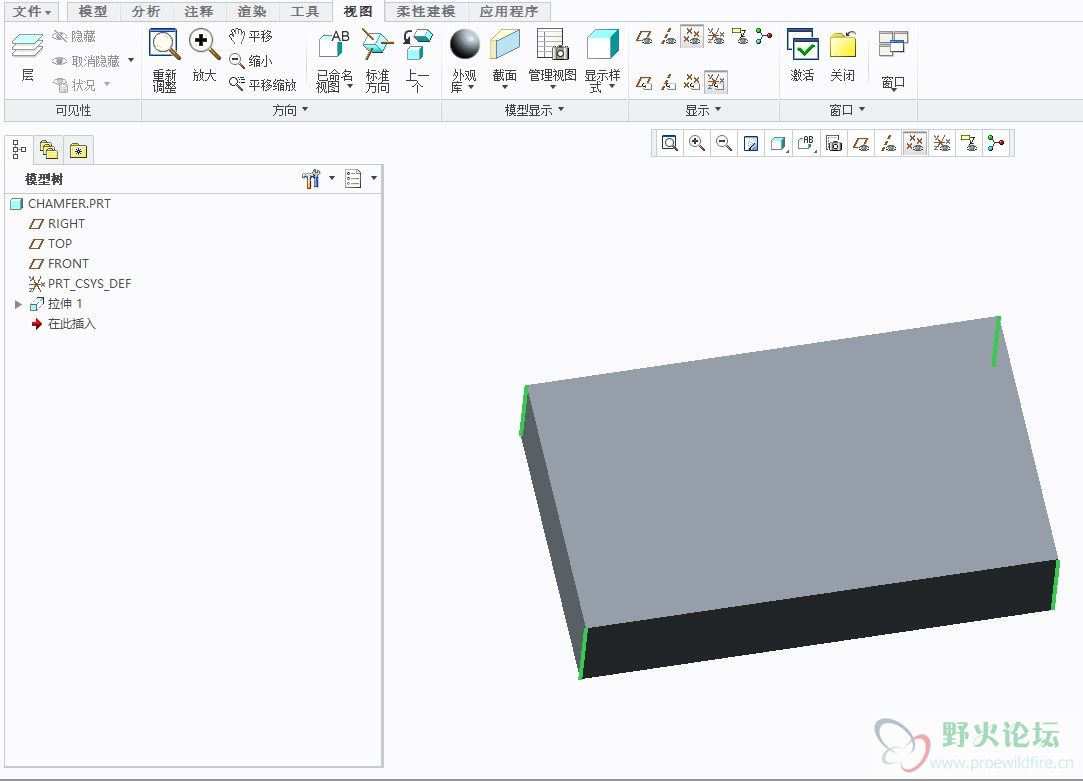Switch to the 模型 ribbon tab
Viewport: 1083px width, 781px height.
point(93,12)
